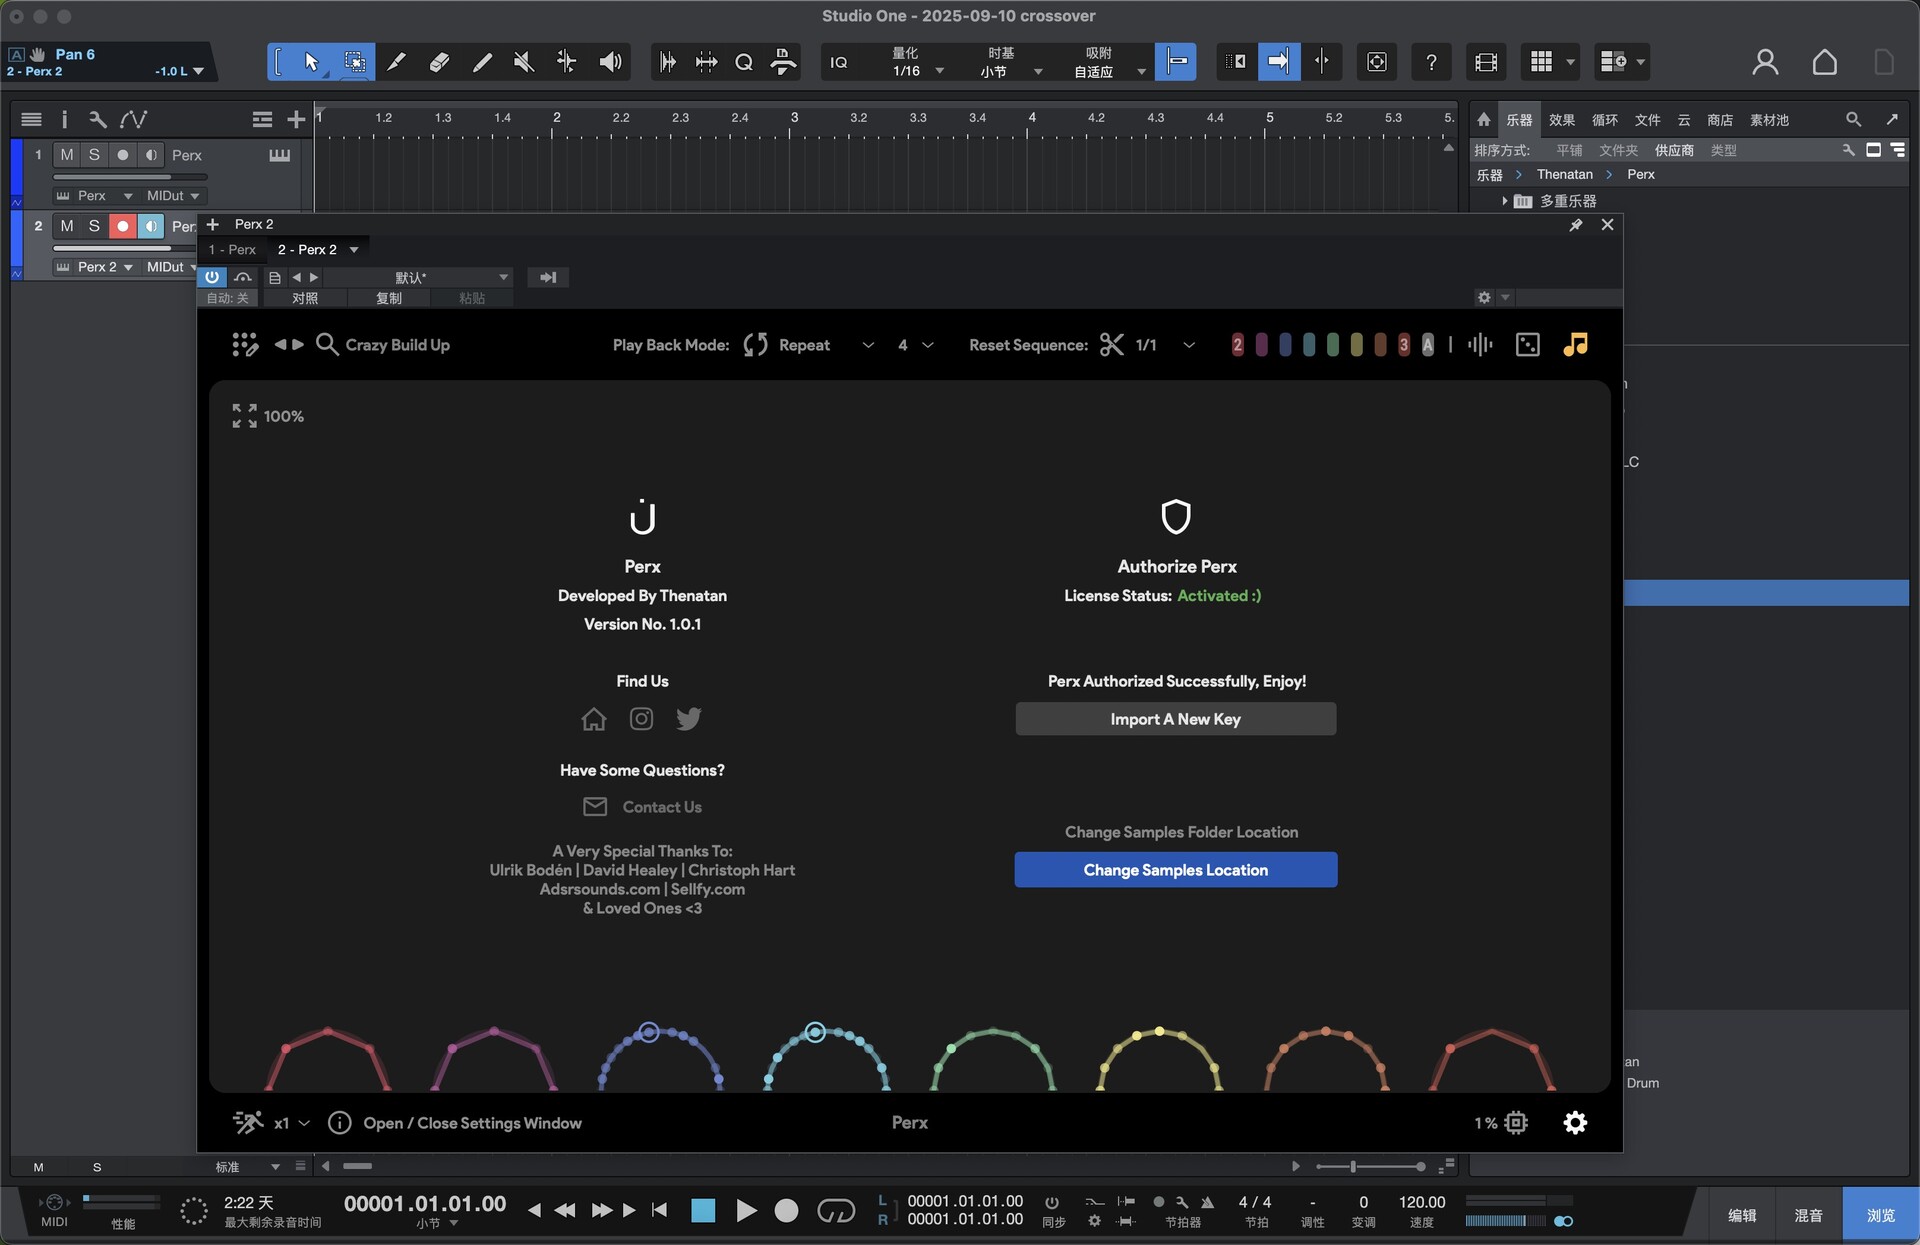Select the Arrow tool in toolbar
The image size is (1920, 1245).
pos(311,62)
